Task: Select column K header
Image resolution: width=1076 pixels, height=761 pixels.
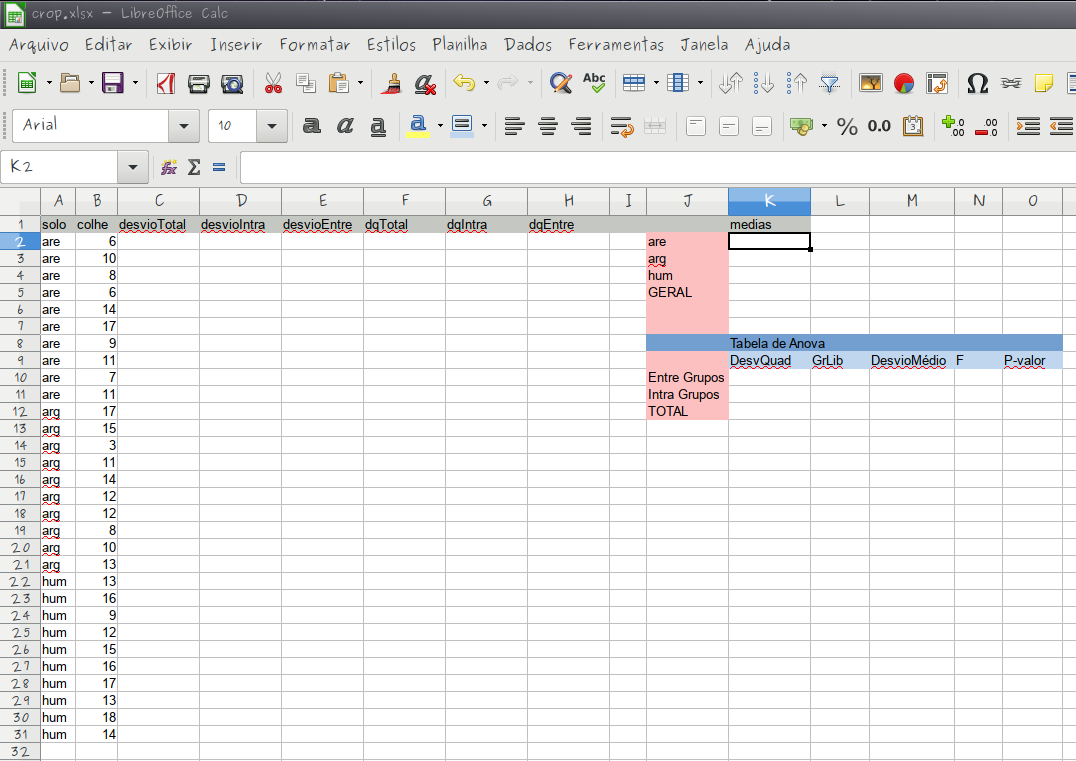Action: 769,201
